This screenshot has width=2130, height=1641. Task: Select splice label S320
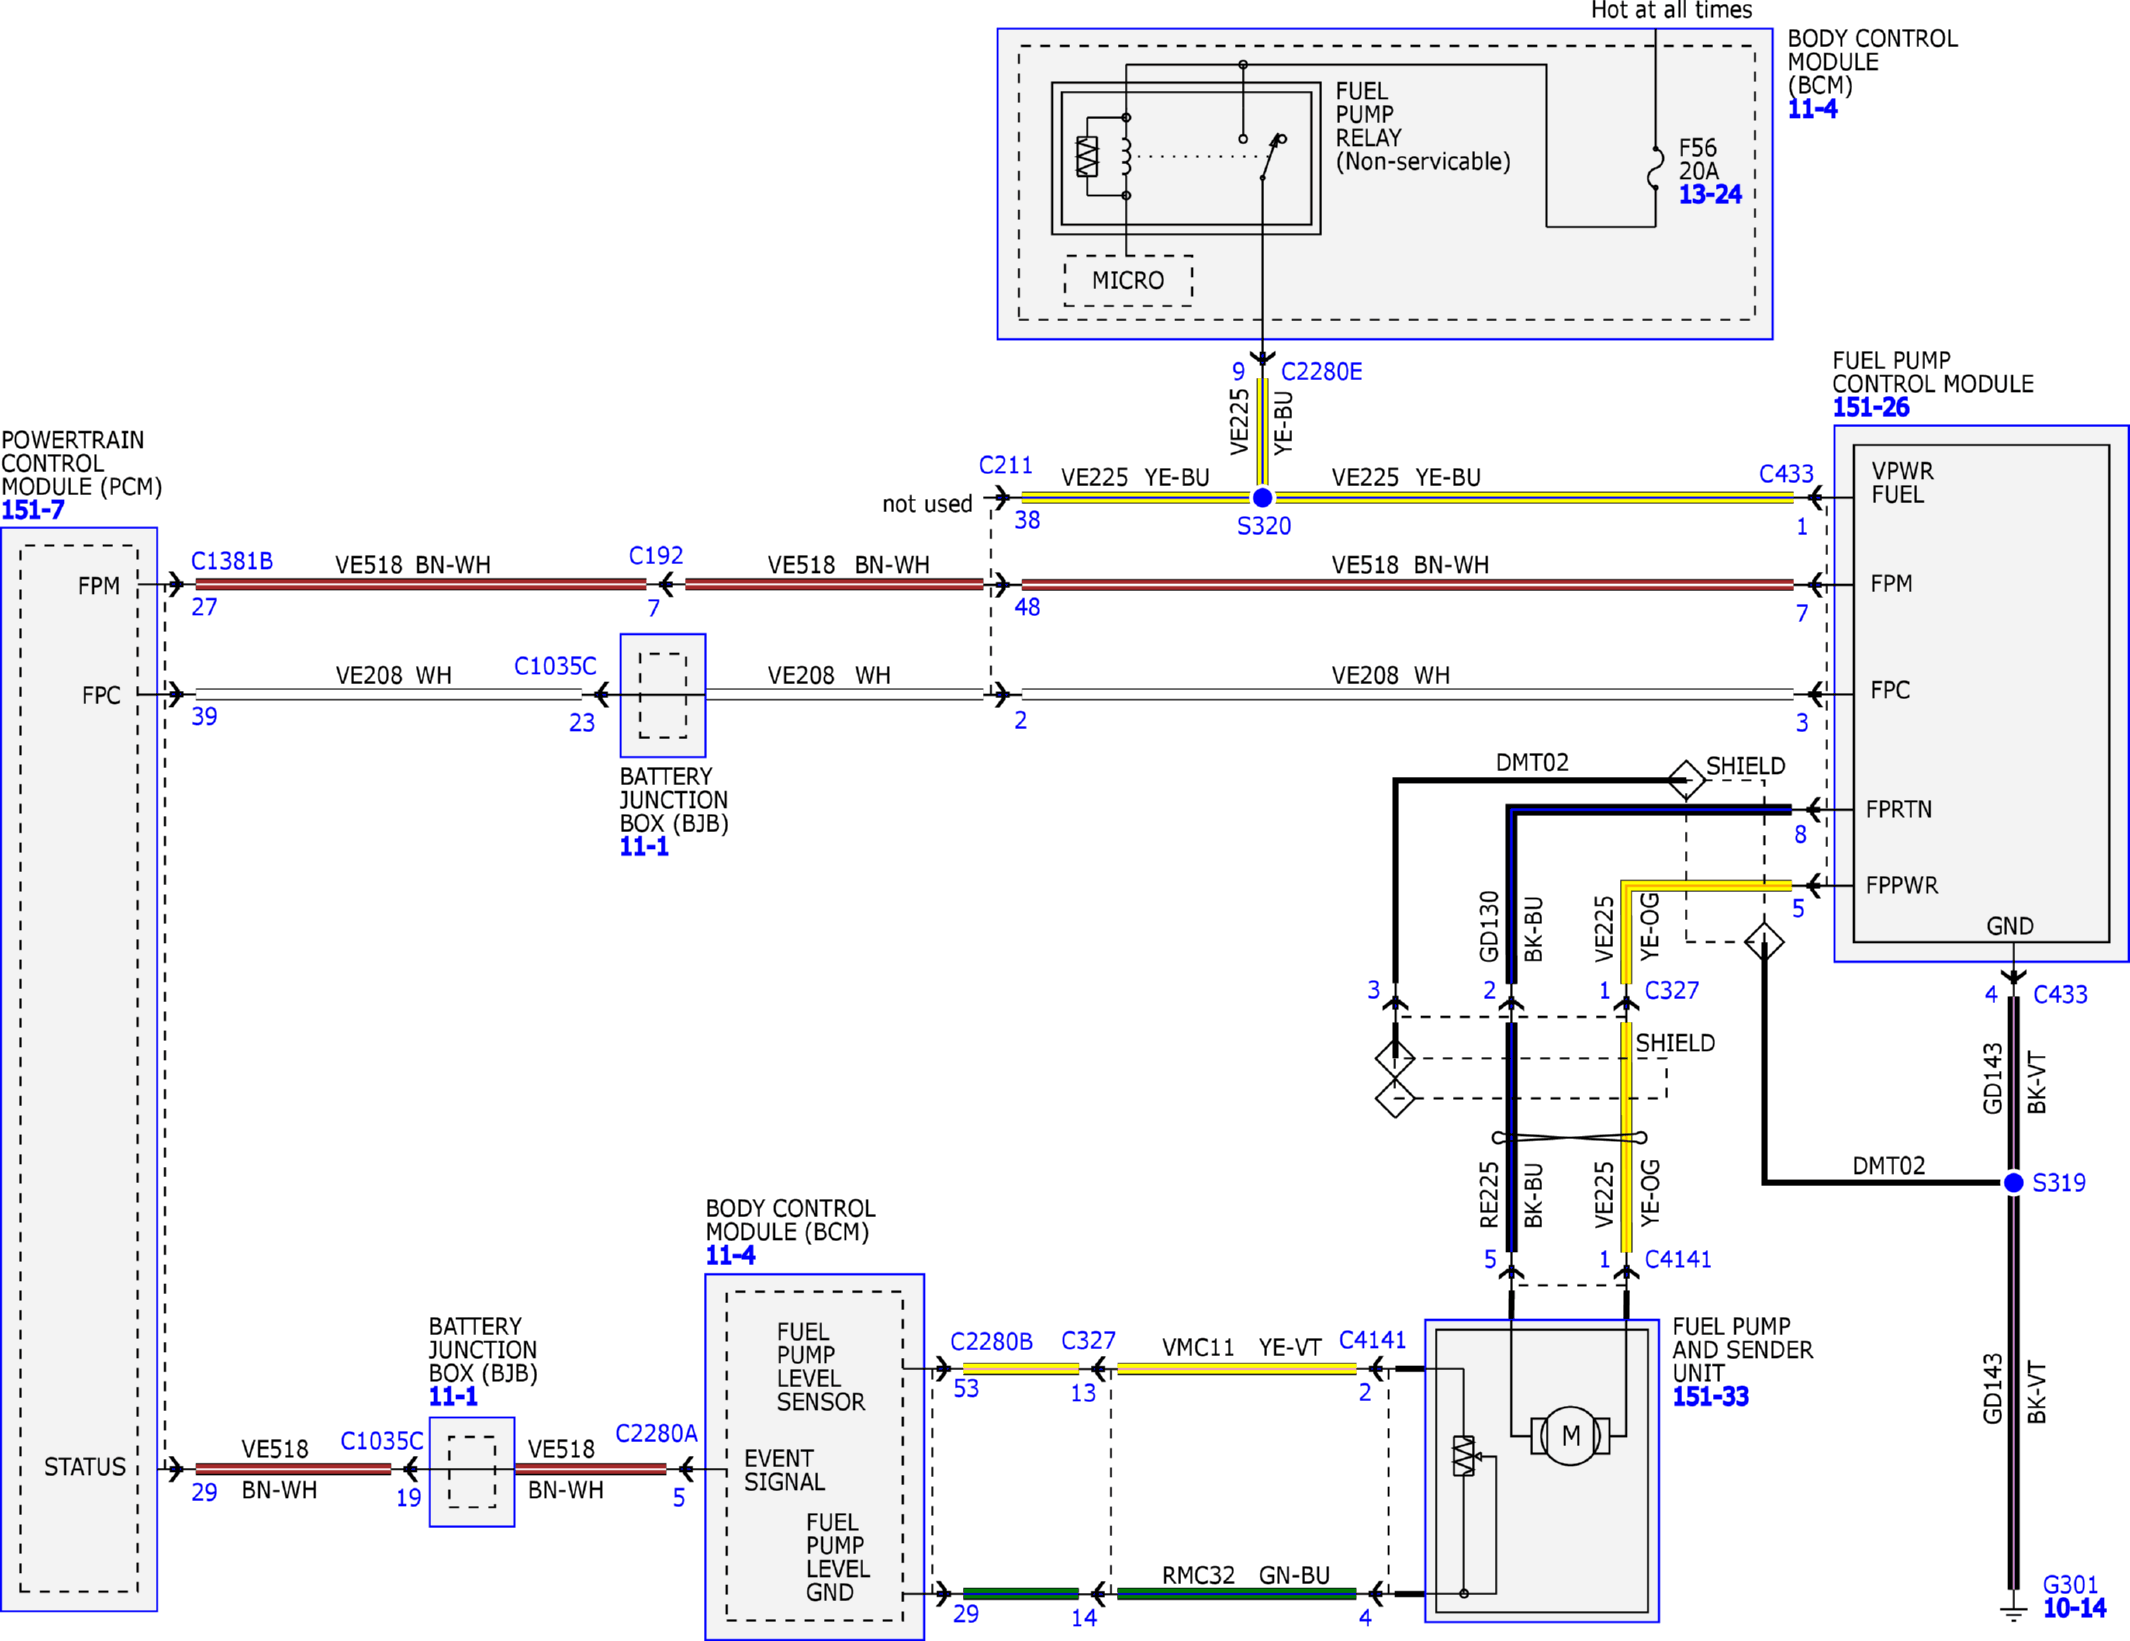coord(1263,526)
